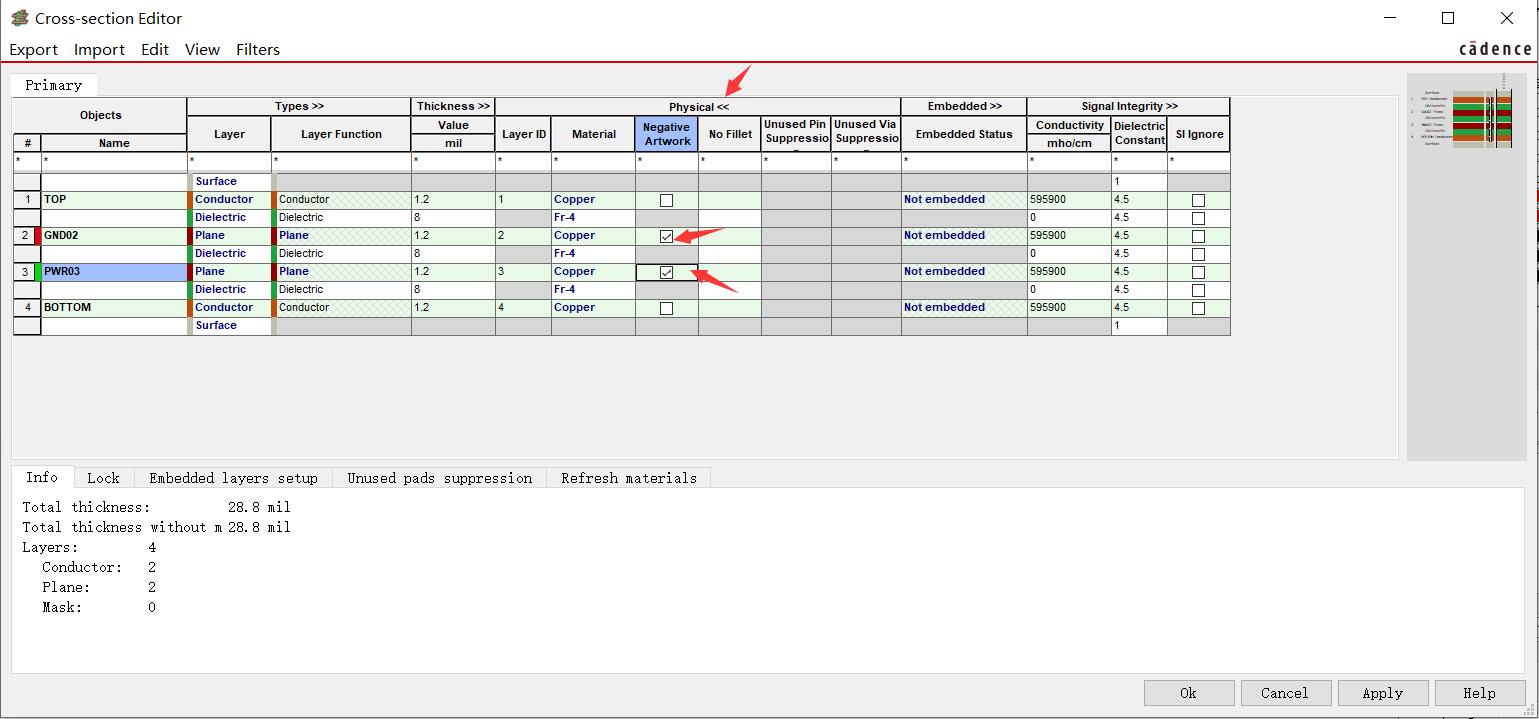Enable SI Ignore for PWR03 layer
1539x719 pixels.
click(x=1198, y=272)
